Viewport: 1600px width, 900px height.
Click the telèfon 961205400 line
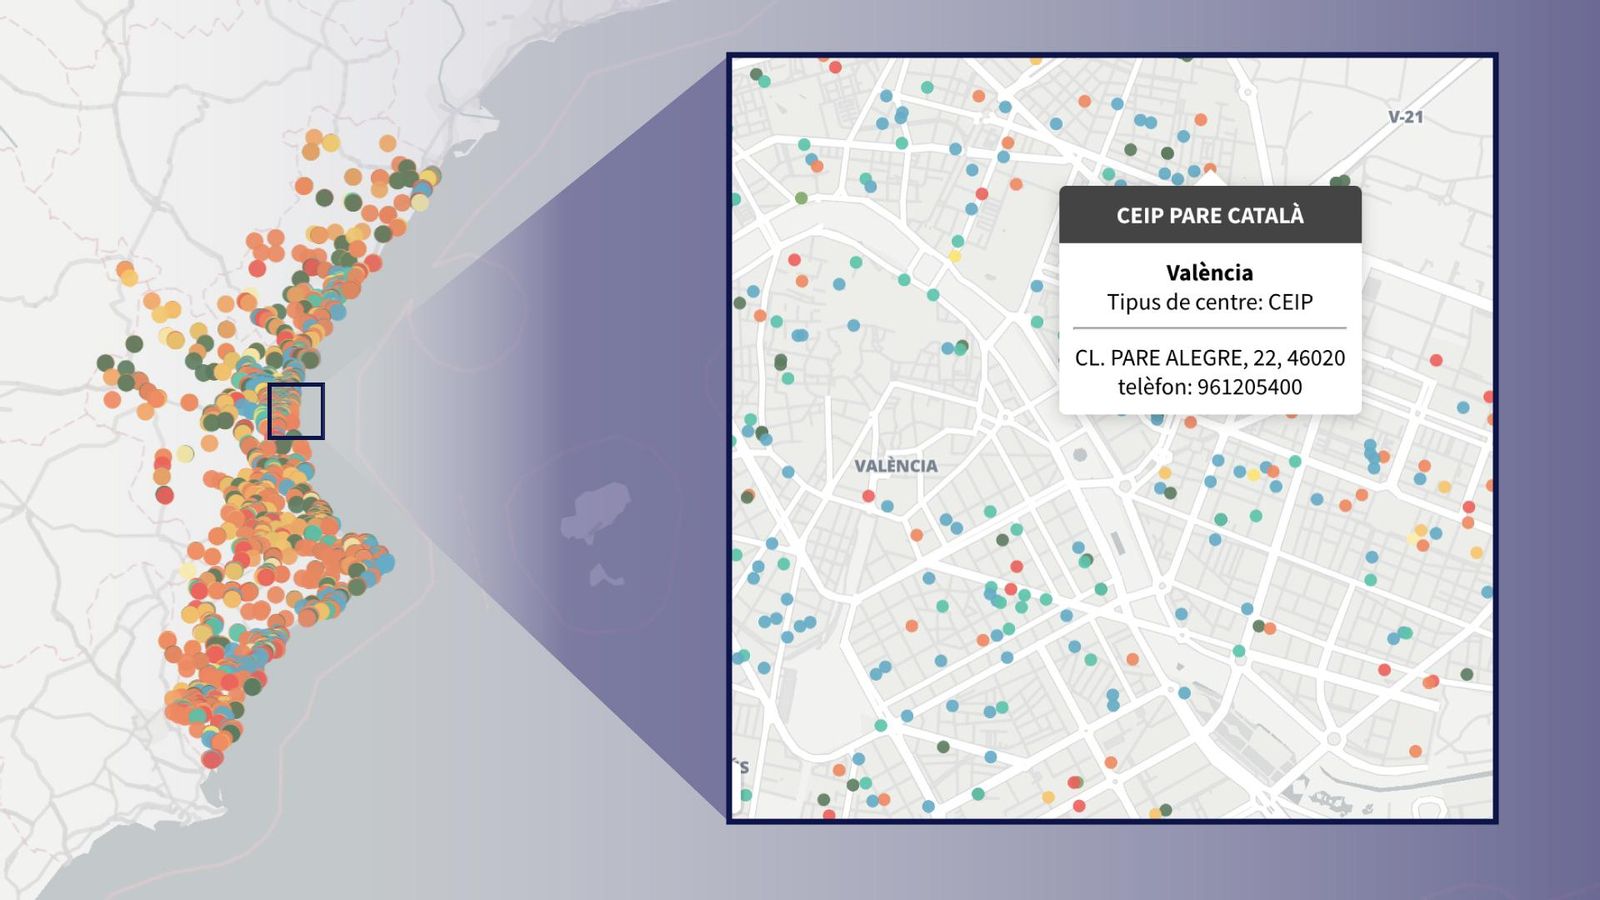pyautogui.click(x=1209, y=387)
